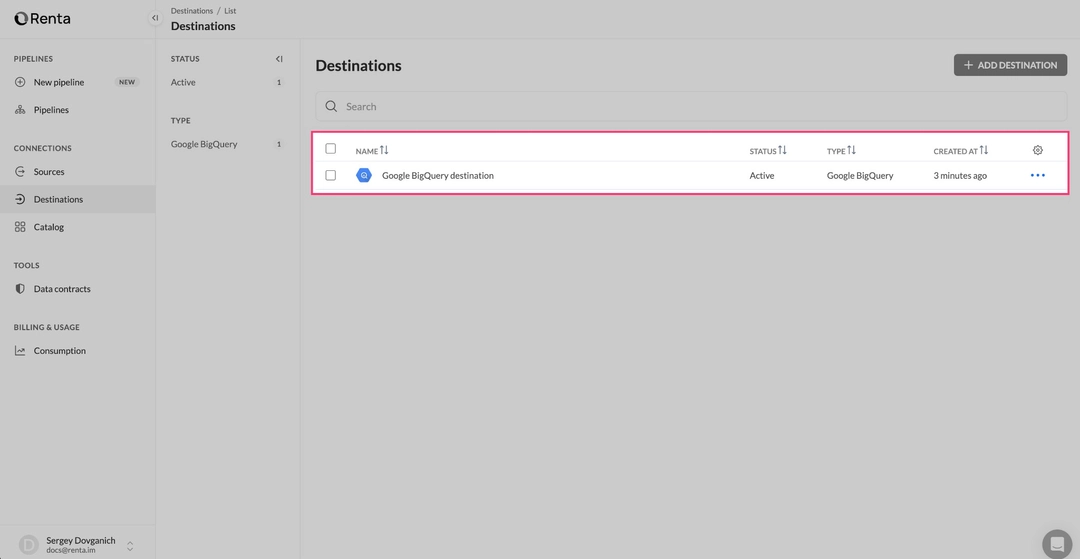Click the New pipeline plus icon
The width and height of the screenshot is (1080, 559).
[20, 82]
